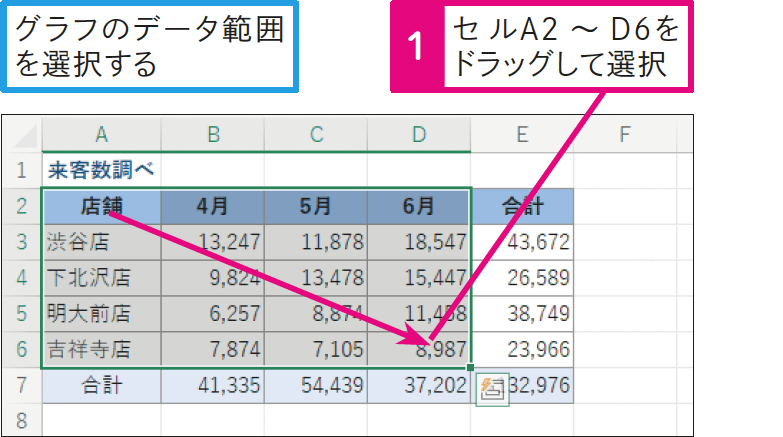Click the 6月 header cell
The image size is (783, 437).
pyautogui.click(x=419, y=206)
